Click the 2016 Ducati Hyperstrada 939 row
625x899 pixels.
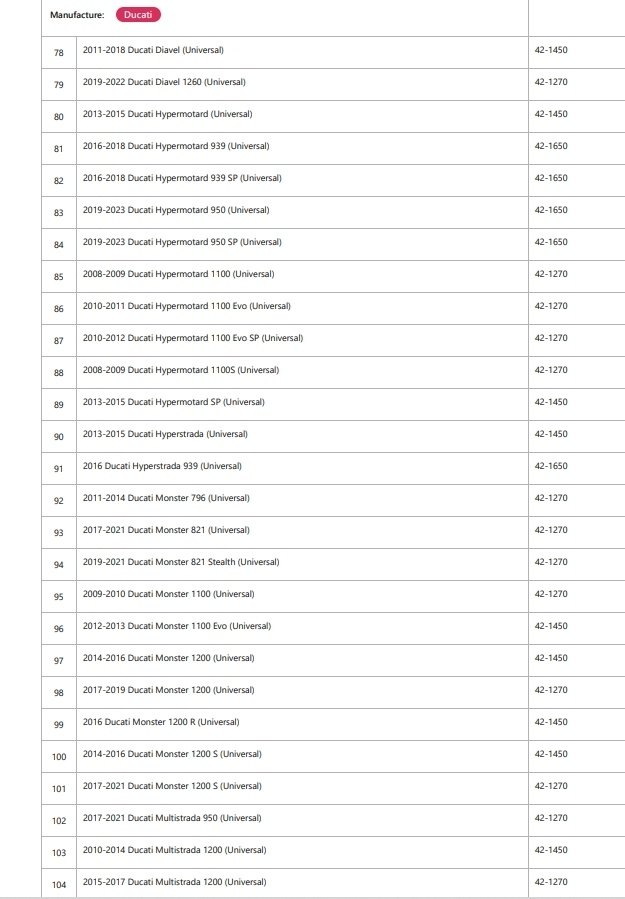coord(162,466)
